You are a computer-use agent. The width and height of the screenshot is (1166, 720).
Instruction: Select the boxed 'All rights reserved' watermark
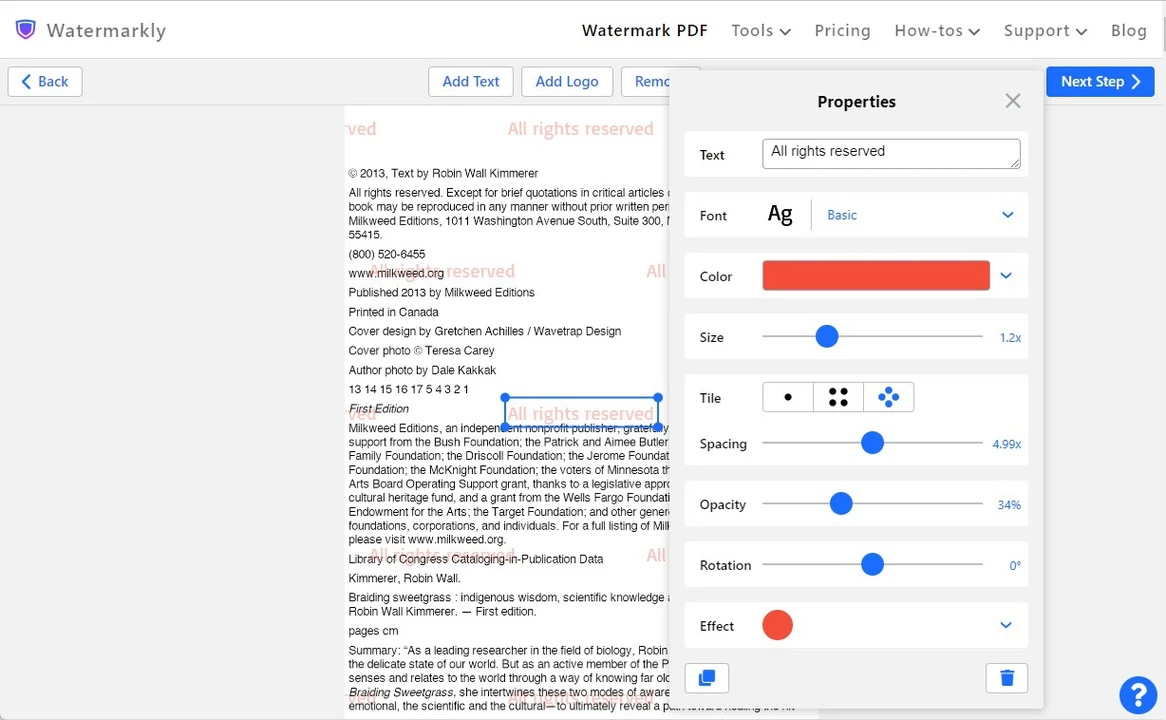point(581,413)
